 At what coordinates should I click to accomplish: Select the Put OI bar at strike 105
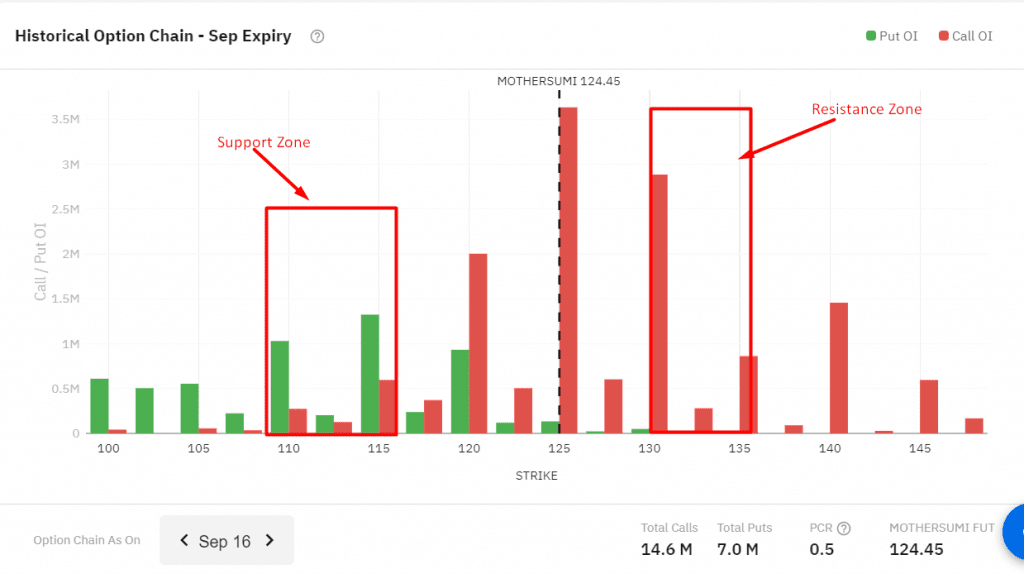tap(189, 408)
